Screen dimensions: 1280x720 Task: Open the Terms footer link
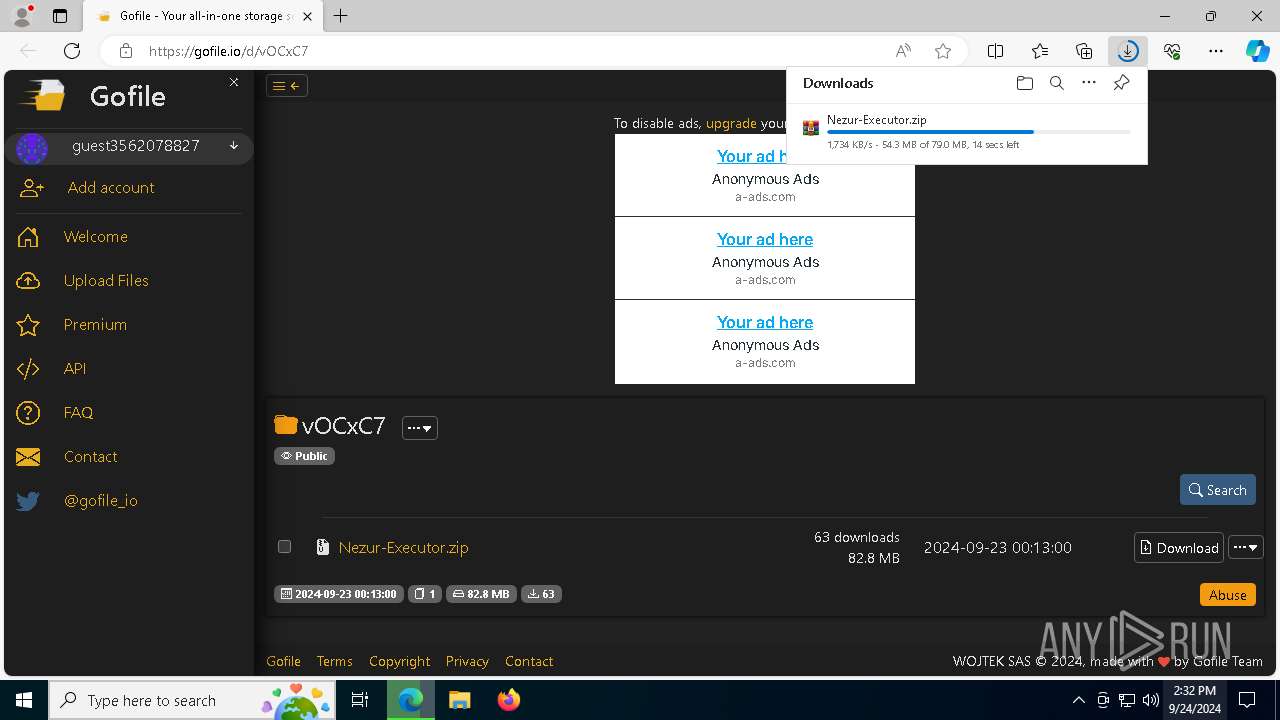[334, 661]
